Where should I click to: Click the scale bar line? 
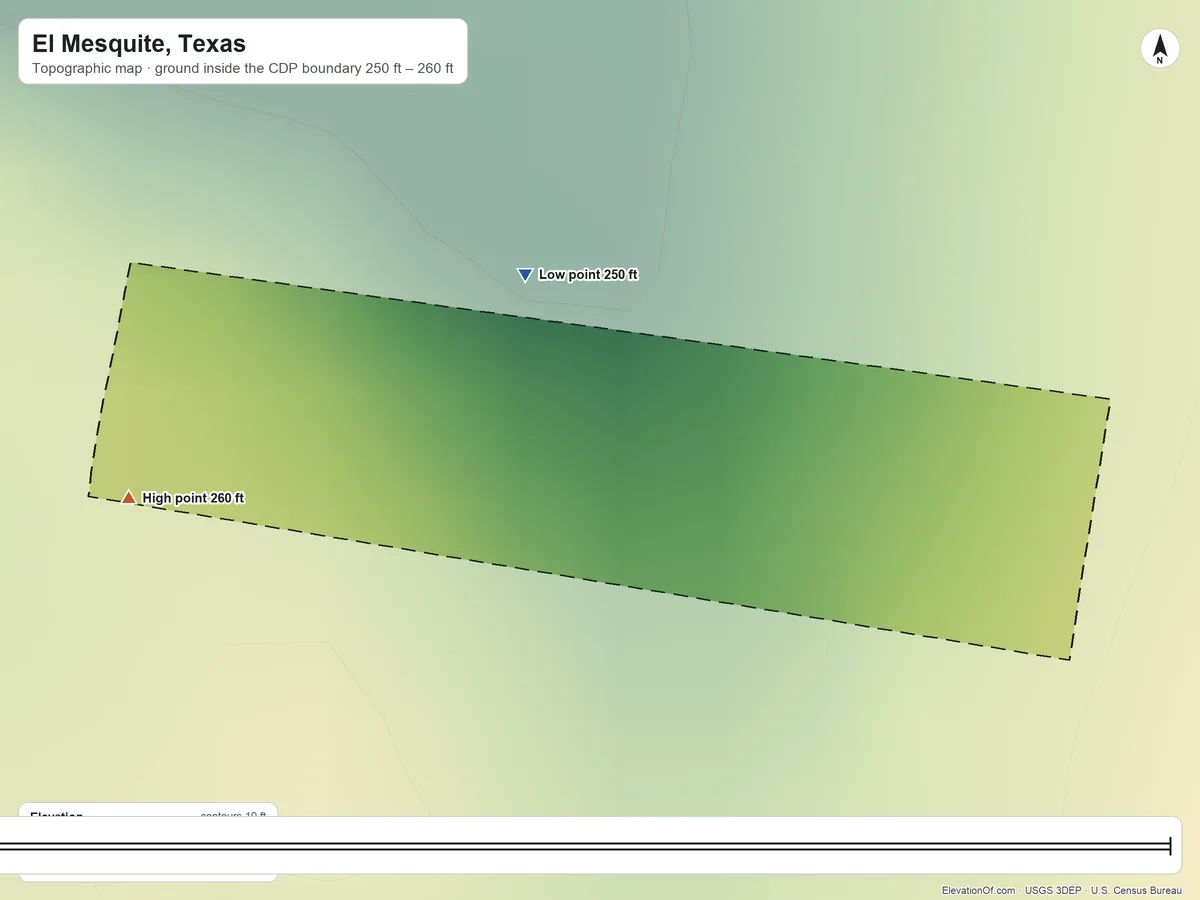click(585, 847)
